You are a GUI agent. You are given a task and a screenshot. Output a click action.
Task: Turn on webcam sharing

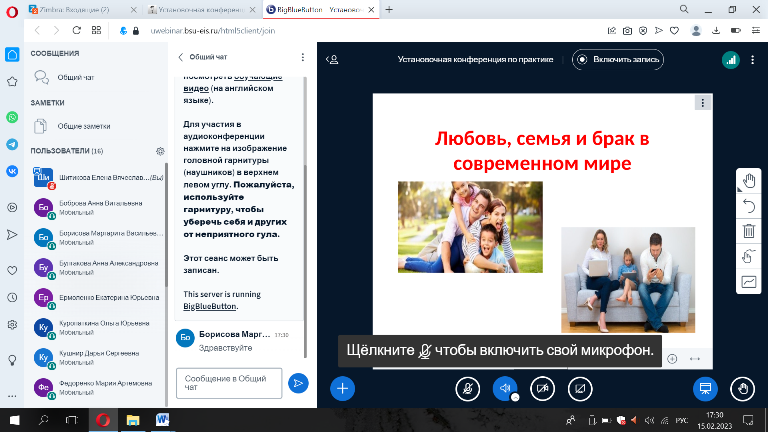point(542,388)
